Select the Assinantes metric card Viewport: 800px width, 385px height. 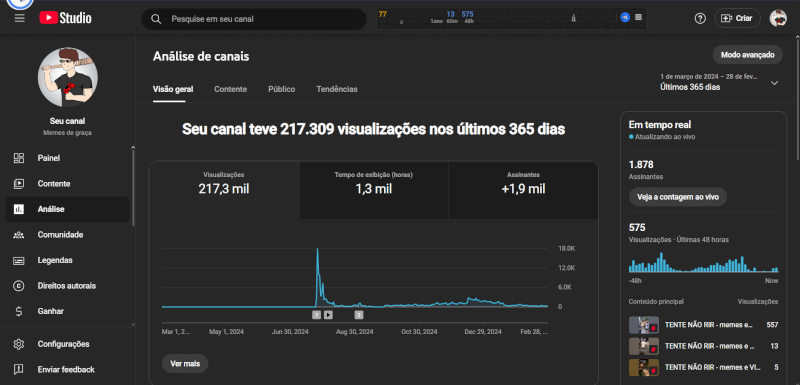pyautogui.click(x=523, y=190)
